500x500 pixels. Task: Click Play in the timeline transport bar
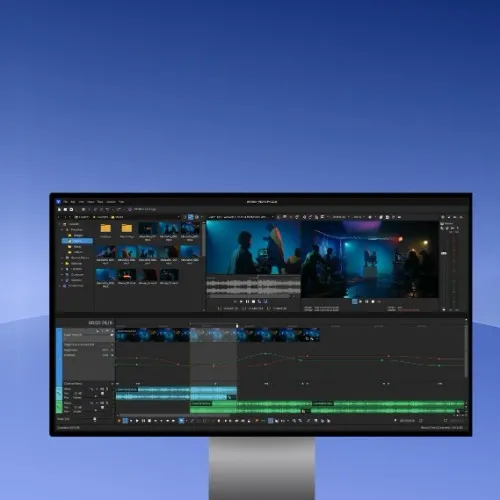coord(137,421)
